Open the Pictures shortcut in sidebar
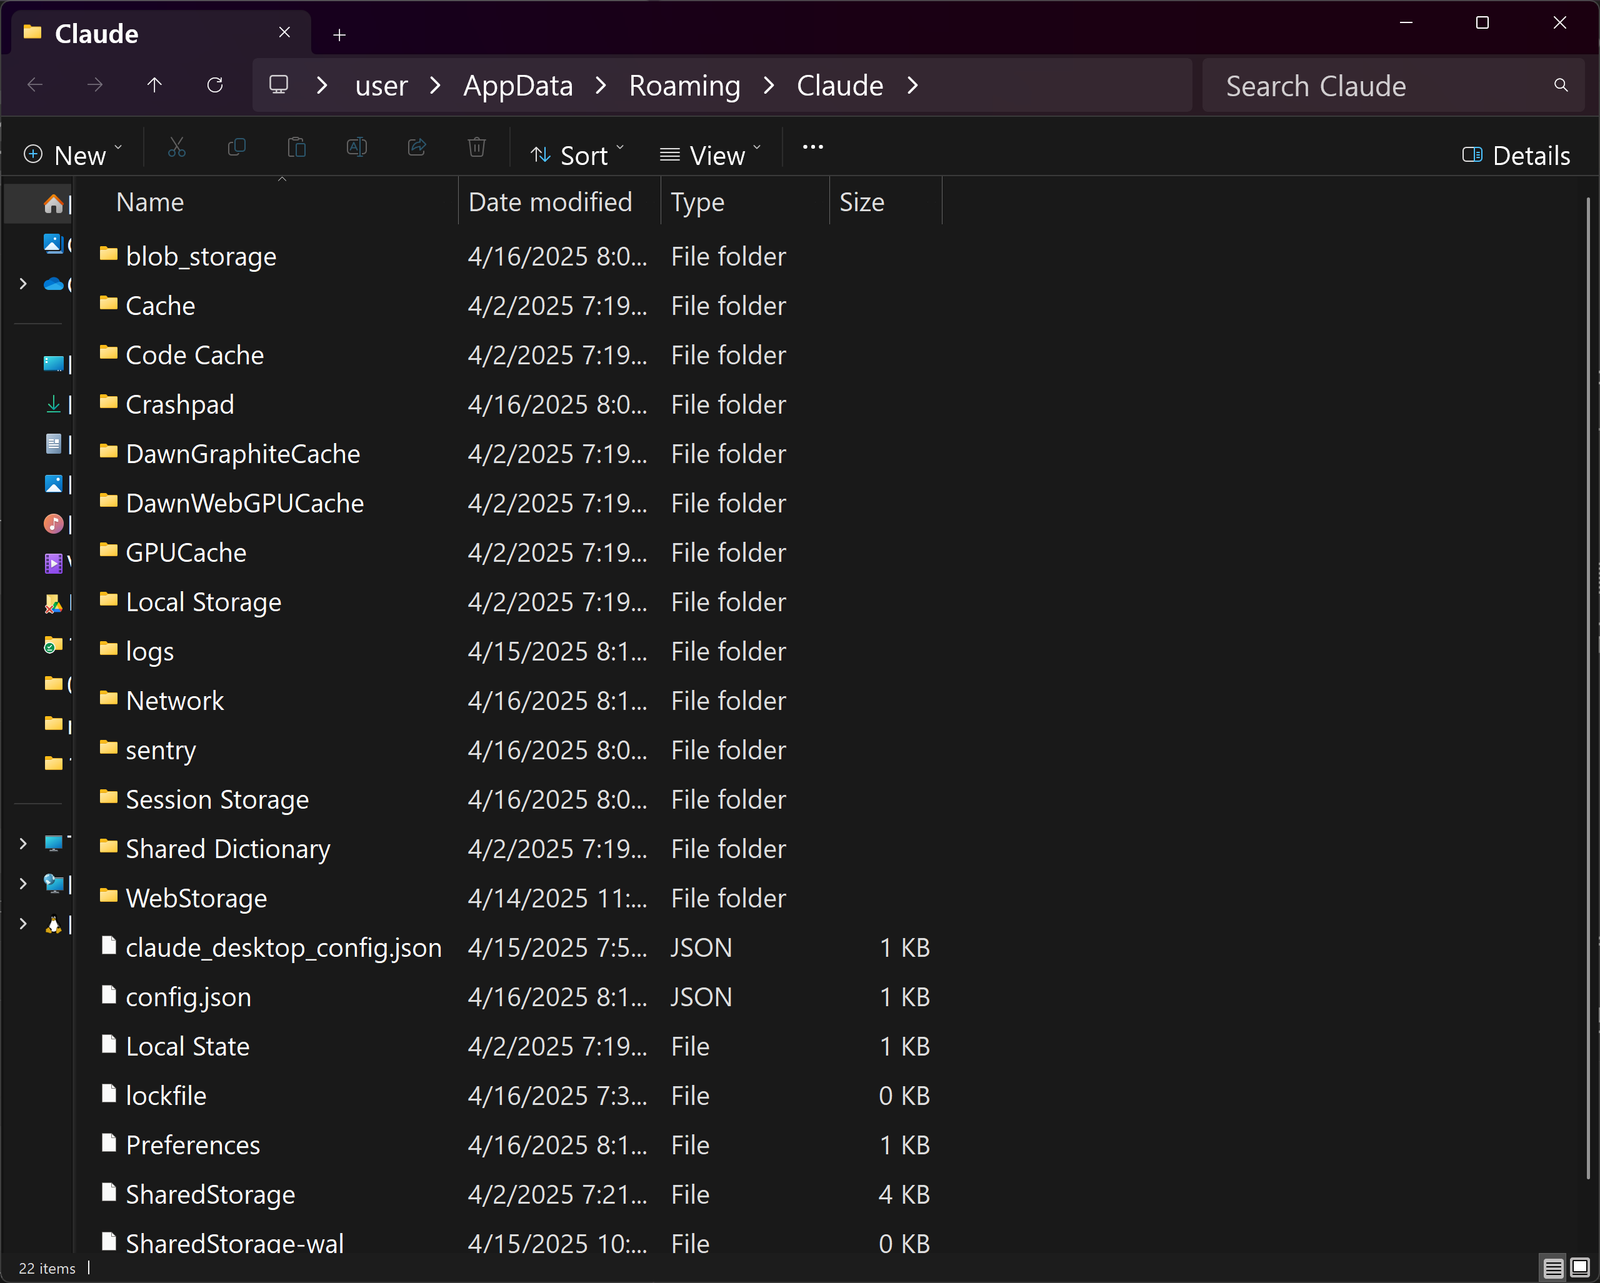 click(54, 484)
